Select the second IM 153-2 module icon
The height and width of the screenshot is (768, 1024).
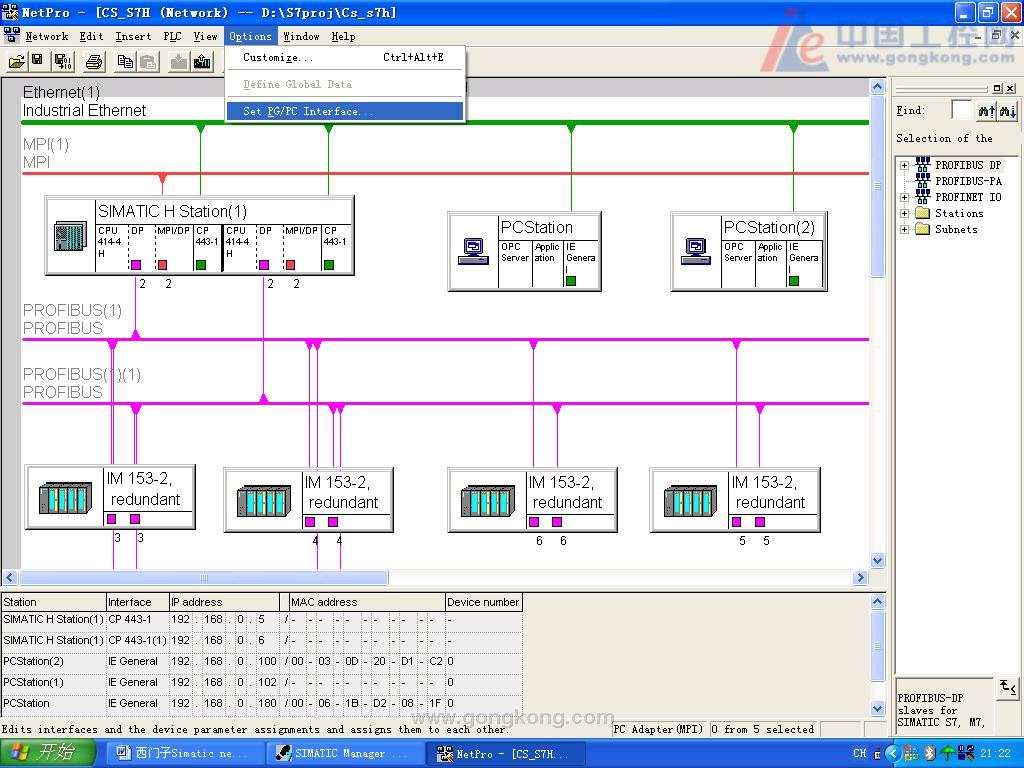point(264,501)
